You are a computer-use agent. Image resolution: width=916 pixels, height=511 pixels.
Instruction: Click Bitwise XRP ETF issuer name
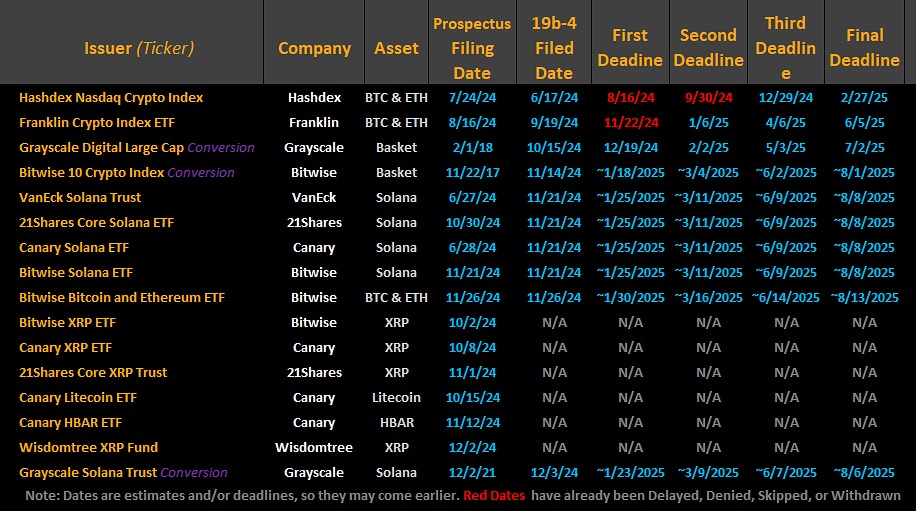[68, 322]
